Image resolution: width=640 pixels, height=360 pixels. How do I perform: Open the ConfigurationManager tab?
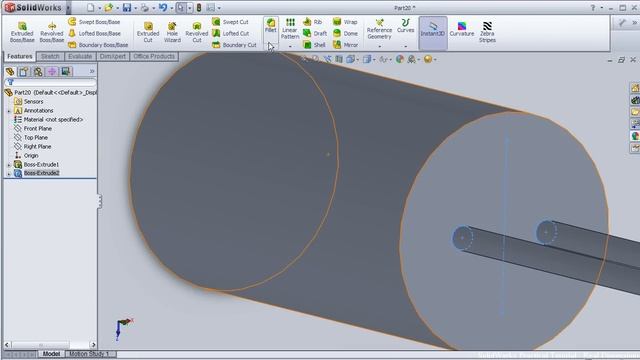coord(38,72)
